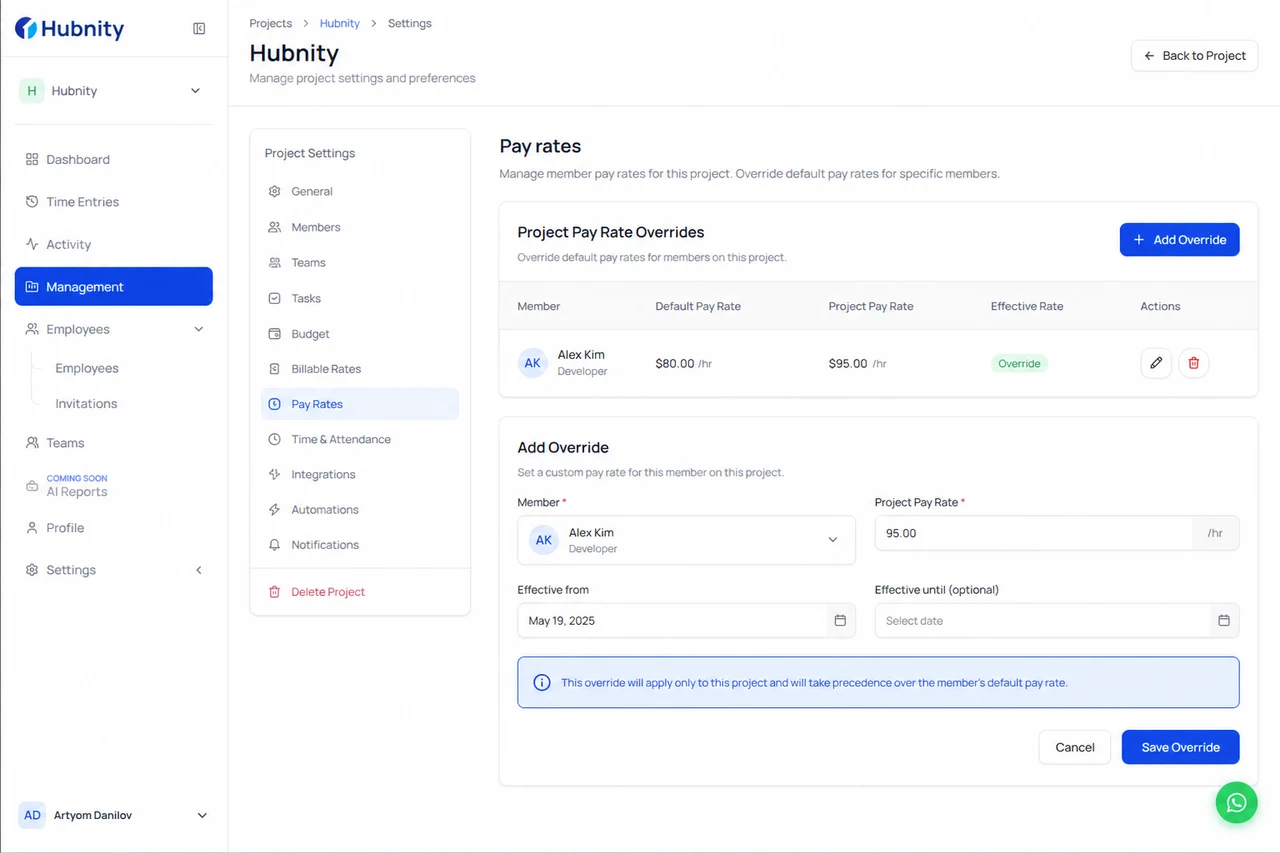Click the Dashboard grid icon
1280x853 pixels.
point(32,159)
